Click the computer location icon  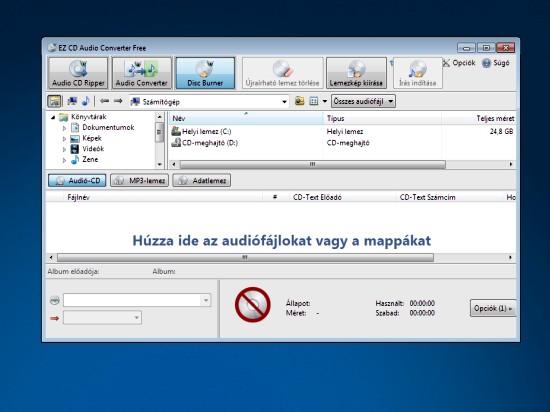coord(72,101)
